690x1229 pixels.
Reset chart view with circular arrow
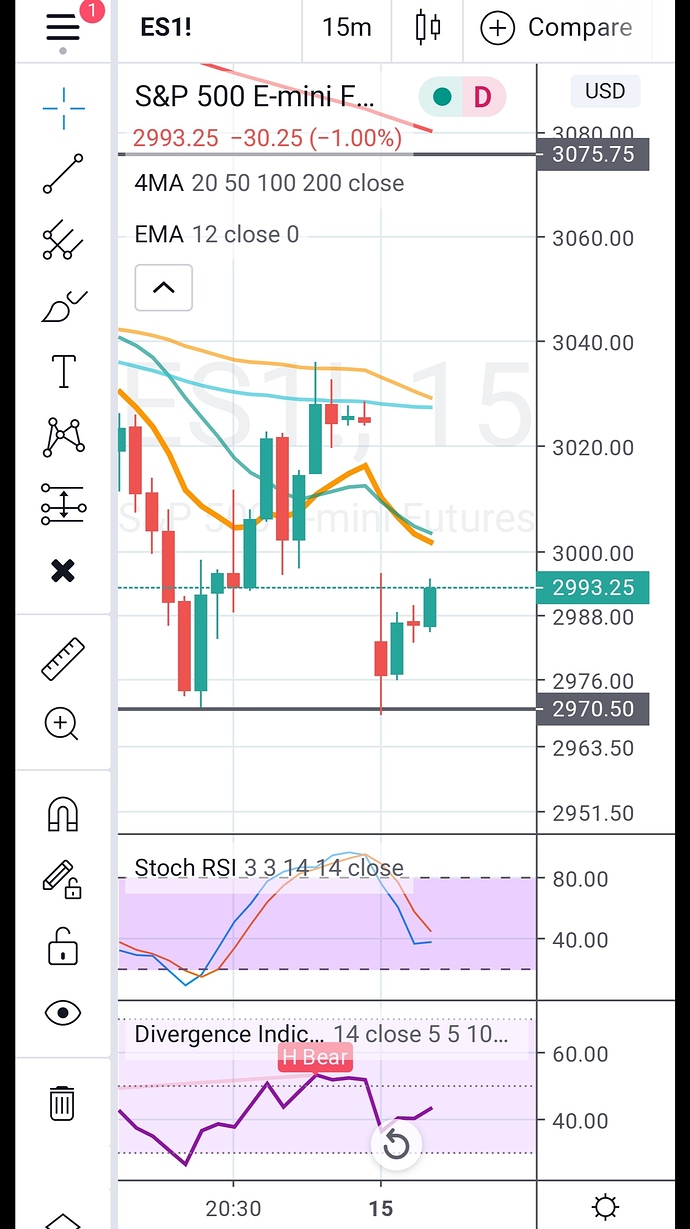(397, 1144)
